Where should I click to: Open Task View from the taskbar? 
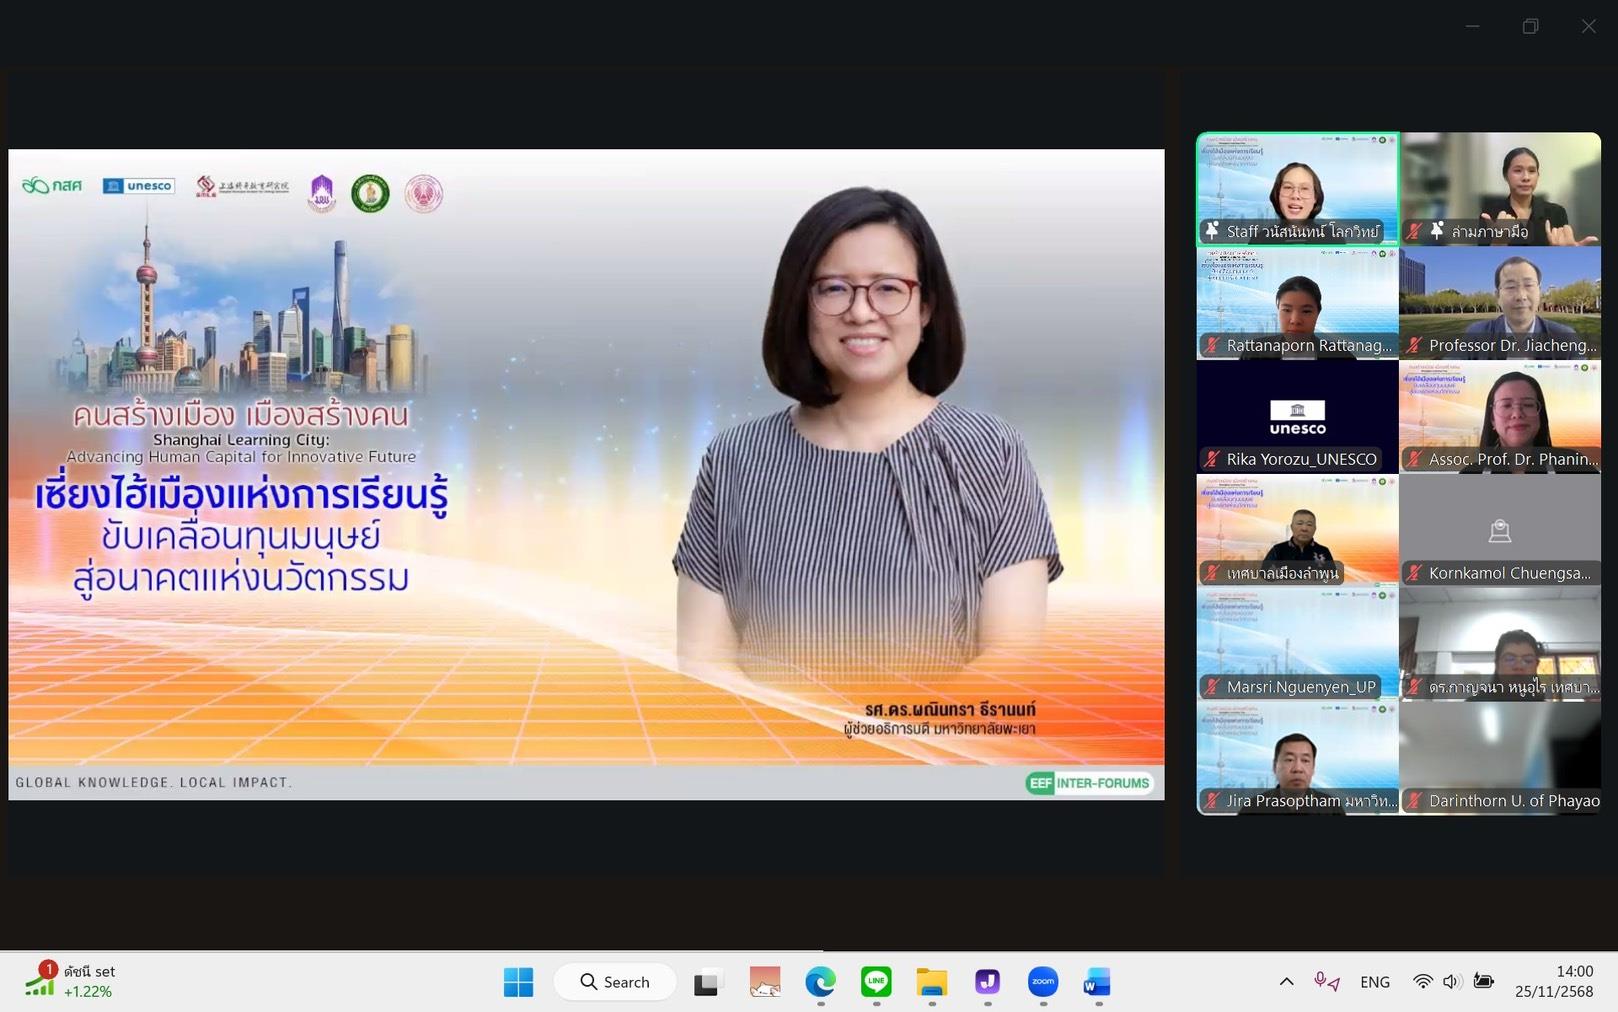(707, 982)
